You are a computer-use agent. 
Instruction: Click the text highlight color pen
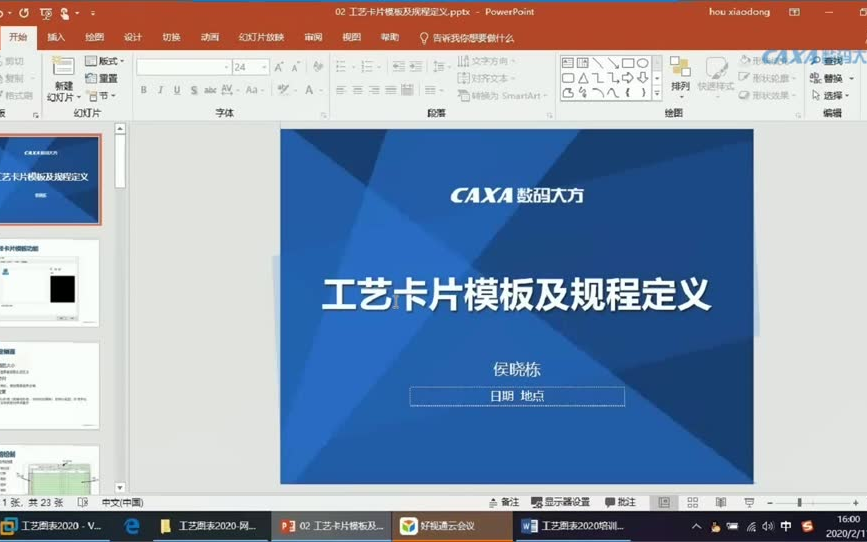(x=283, y=90)
